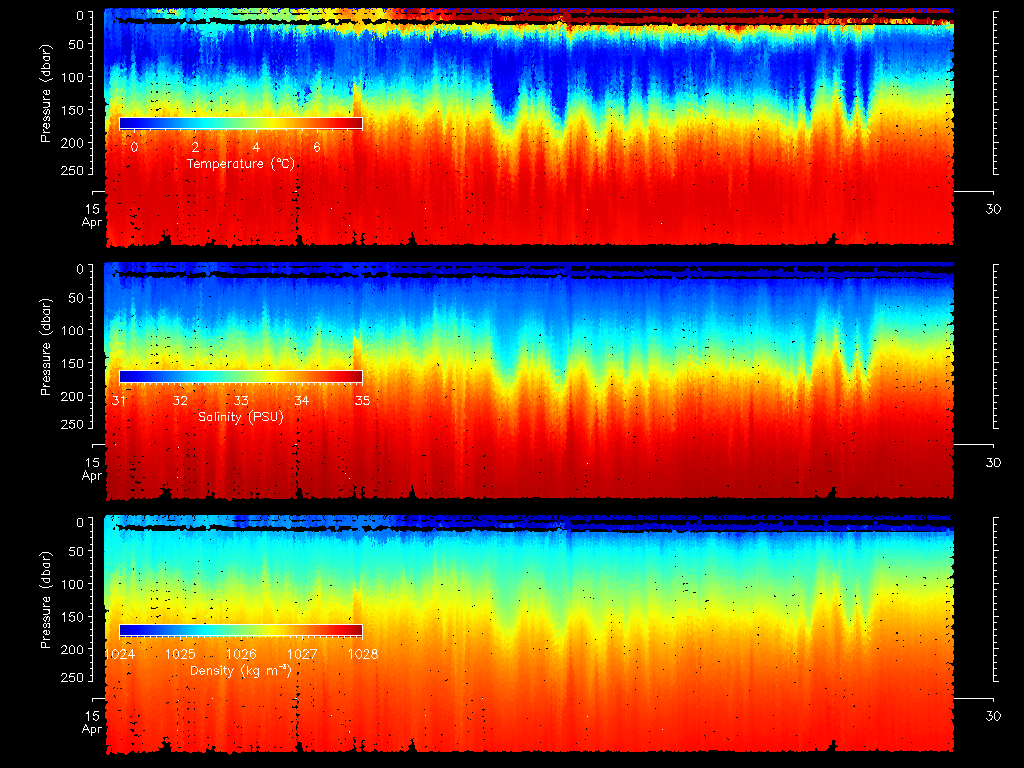This screenshot has height=768, width=1024.
Task: Click the 'Density (kg m⁻³)' label
Action: pyautogui.click(x=241, y=670)
